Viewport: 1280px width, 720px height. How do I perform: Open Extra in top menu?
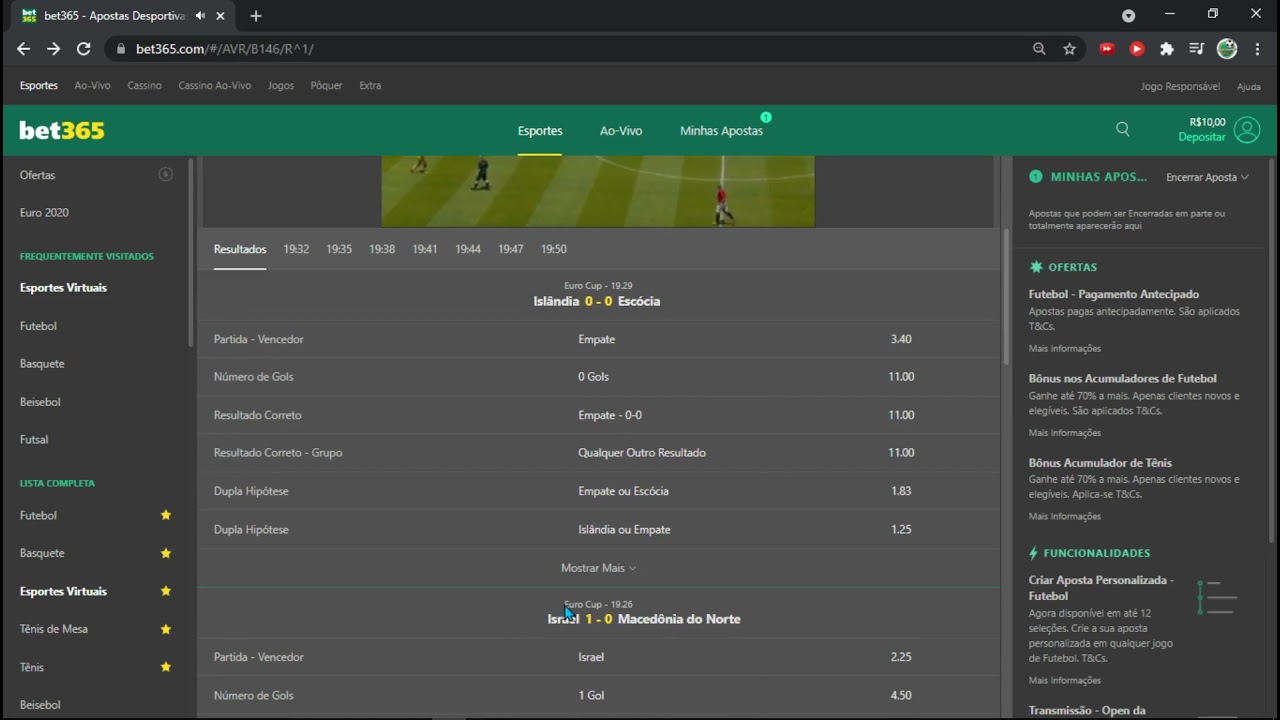click(370, 86)
